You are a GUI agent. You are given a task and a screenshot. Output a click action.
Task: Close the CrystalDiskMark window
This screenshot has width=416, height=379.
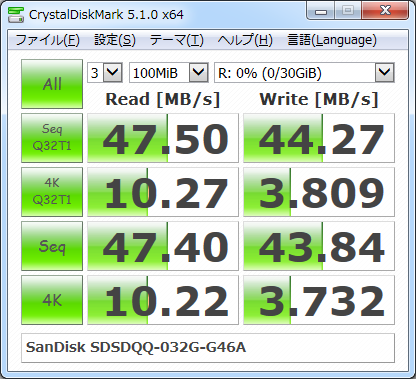(385, 11)
